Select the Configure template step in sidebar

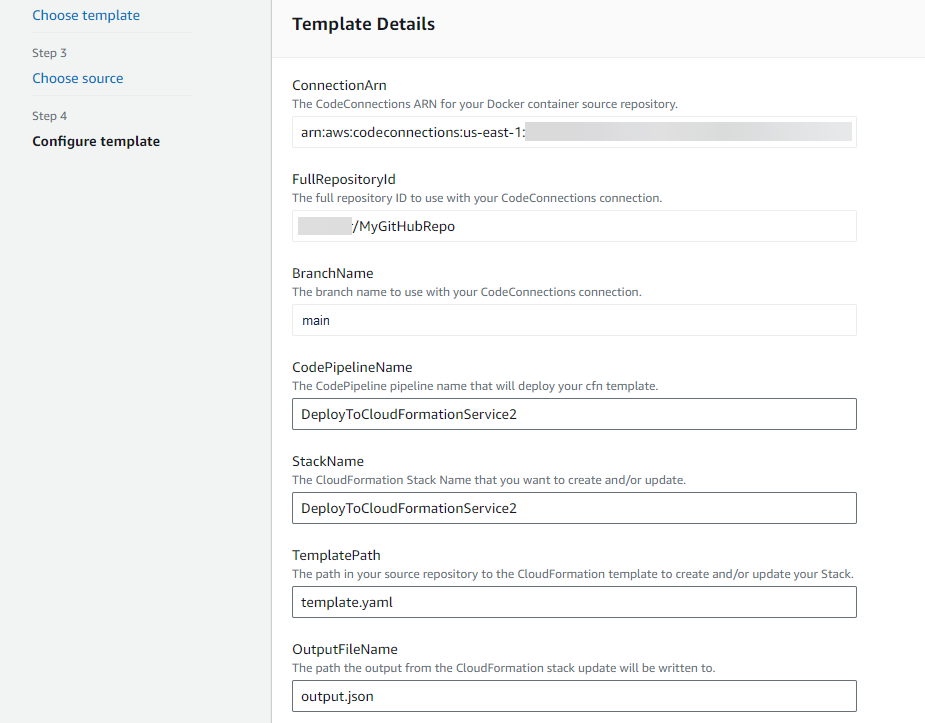pos(96,141)
